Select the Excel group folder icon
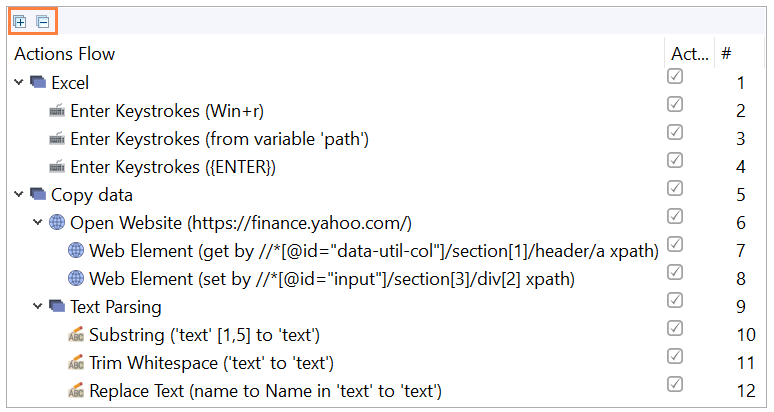This screenshot has width=774, height=412. pos(38,82)
